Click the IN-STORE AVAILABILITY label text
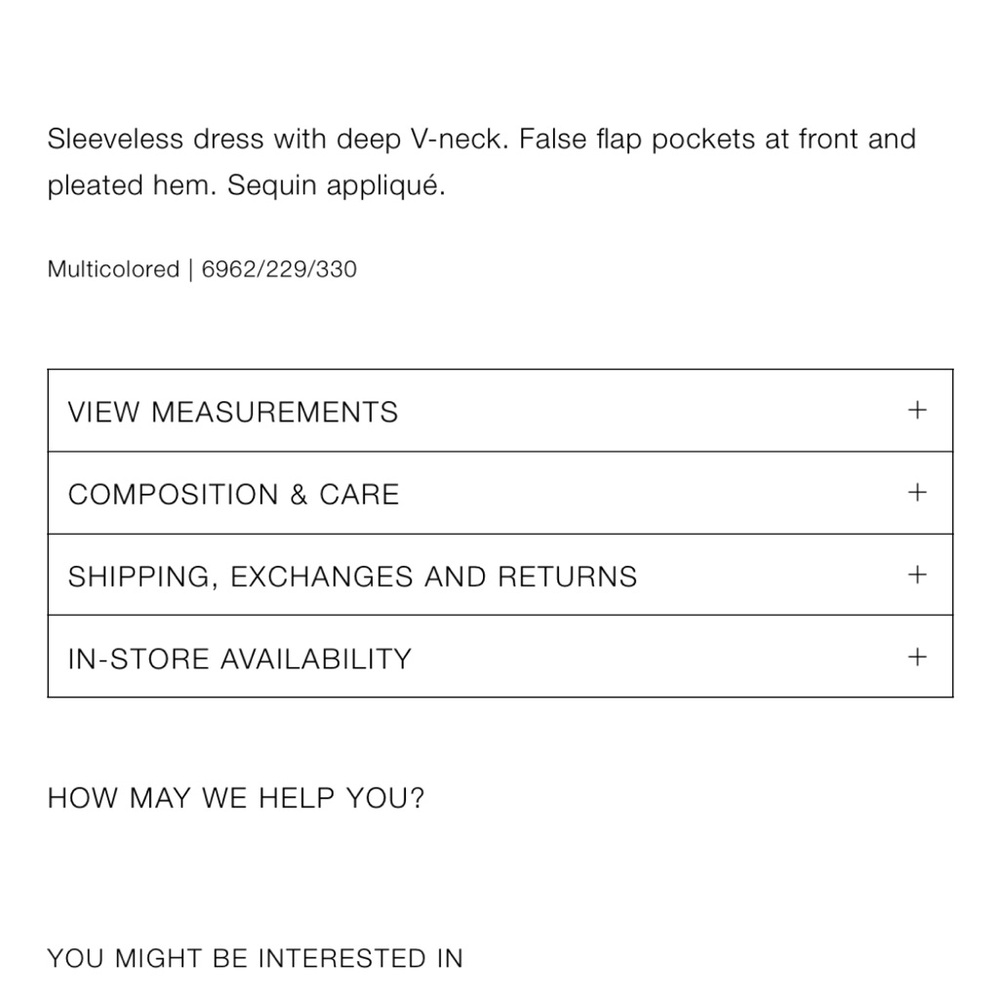 tap(240, 659)
